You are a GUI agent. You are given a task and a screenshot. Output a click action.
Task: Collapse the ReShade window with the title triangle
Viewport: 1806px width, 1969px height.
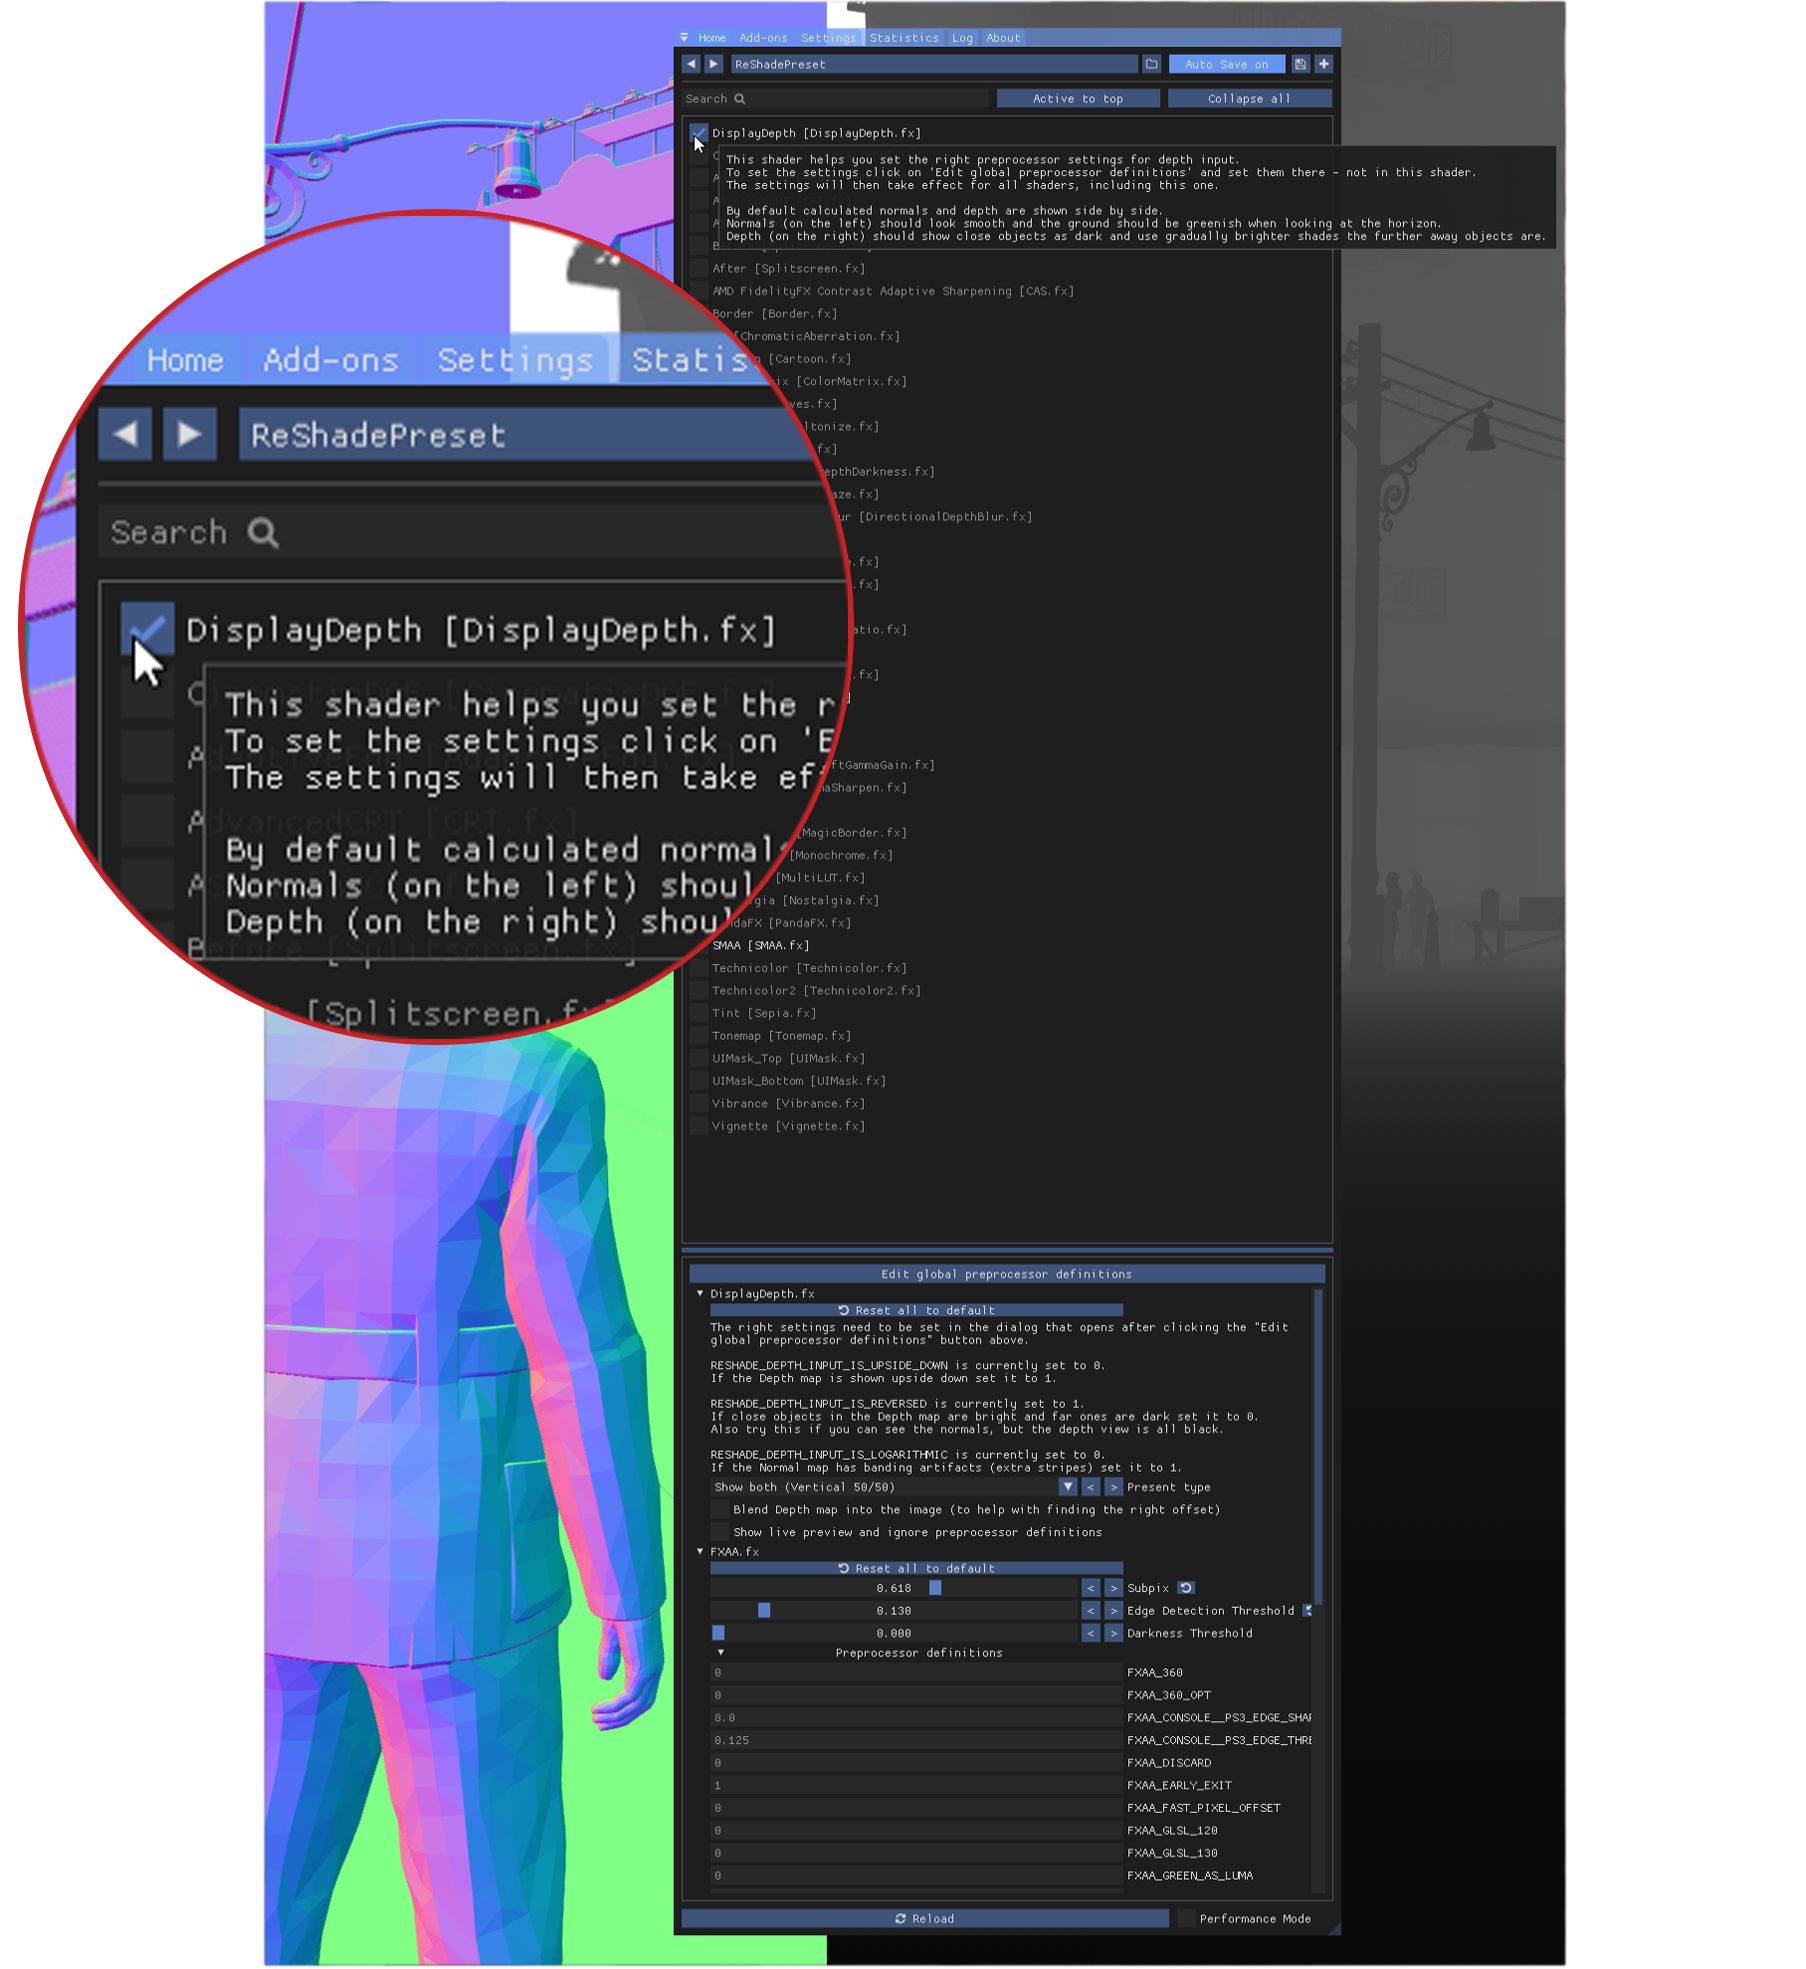point(684,38)
